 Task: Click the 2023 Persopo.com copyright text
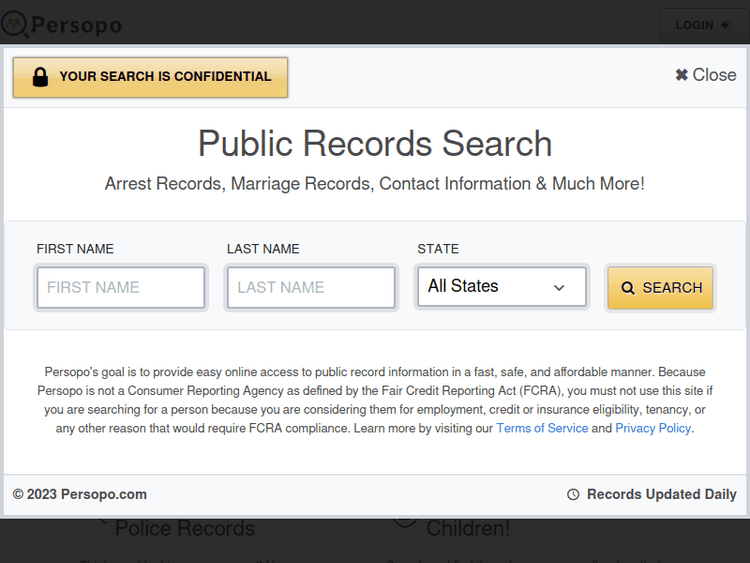(80, 494)
